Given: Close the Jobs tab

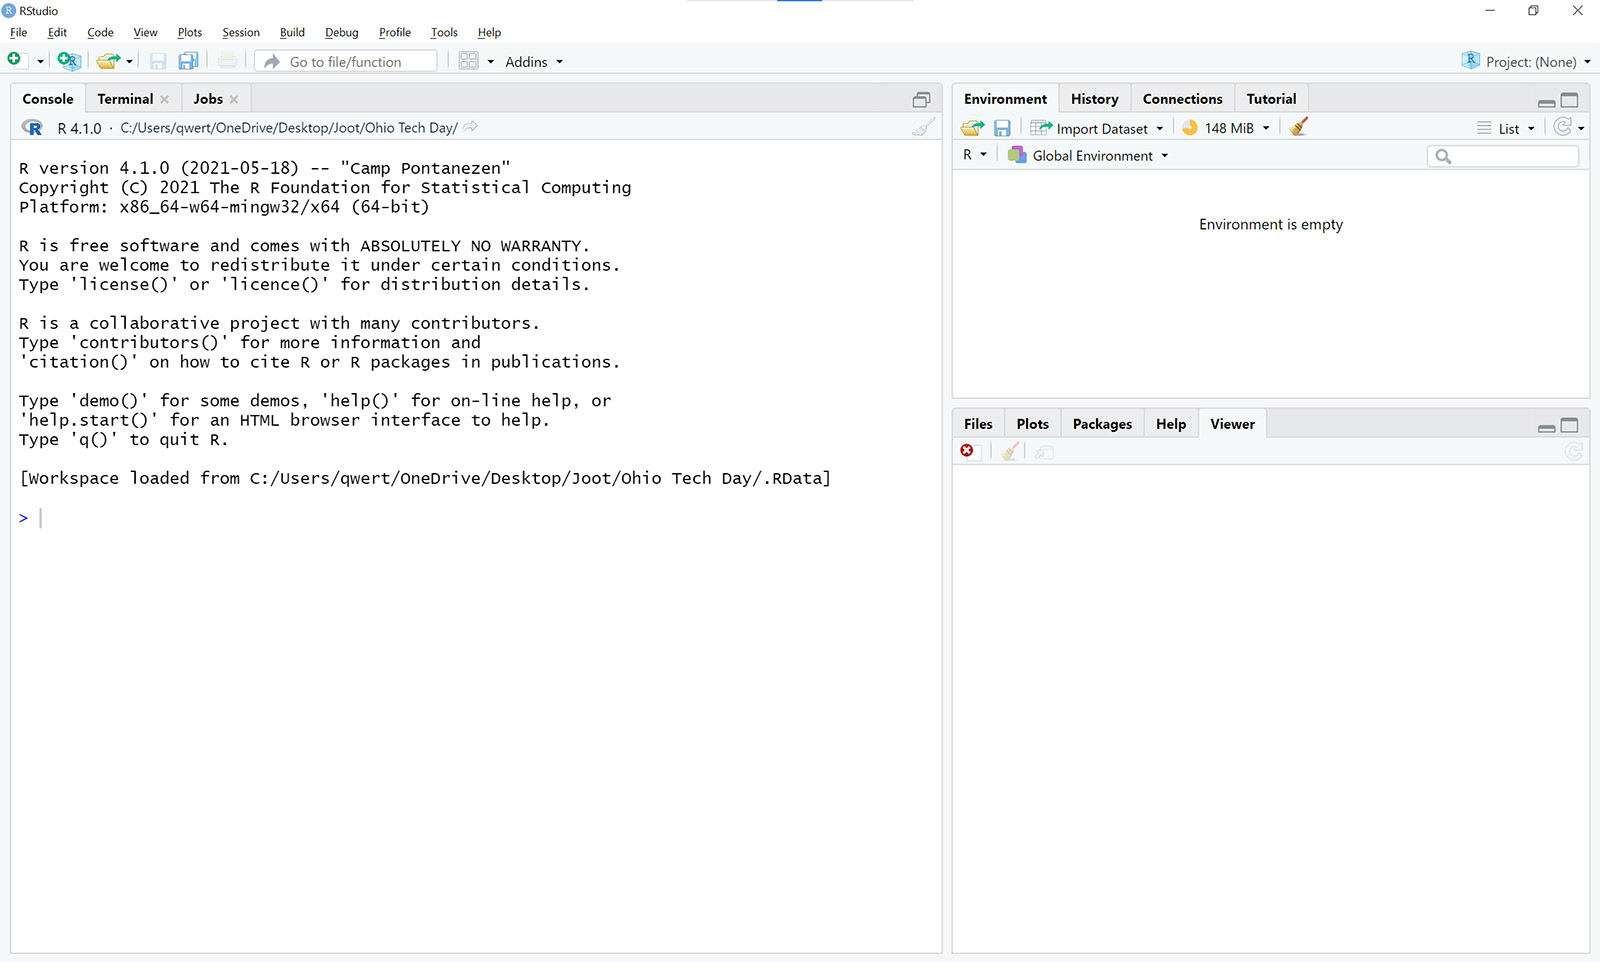Looking at the screenshot, I should [x=234, y=99].
